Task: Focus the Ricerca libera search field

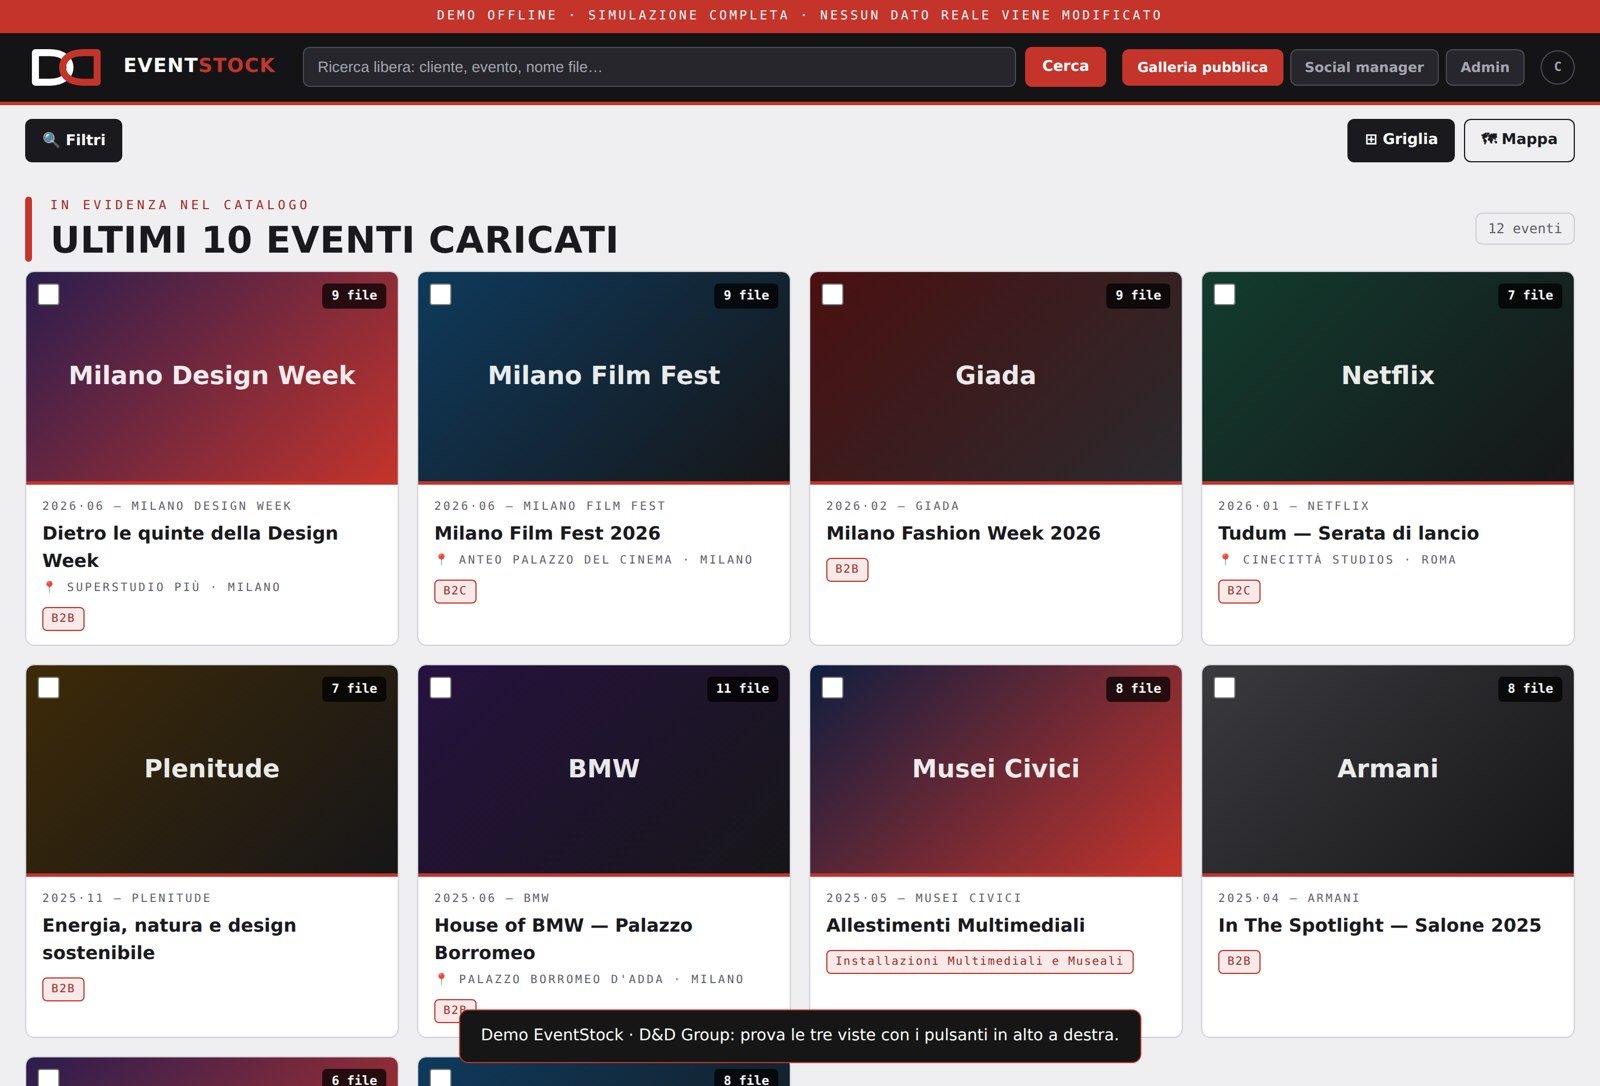Action: (x=659, y=67)
